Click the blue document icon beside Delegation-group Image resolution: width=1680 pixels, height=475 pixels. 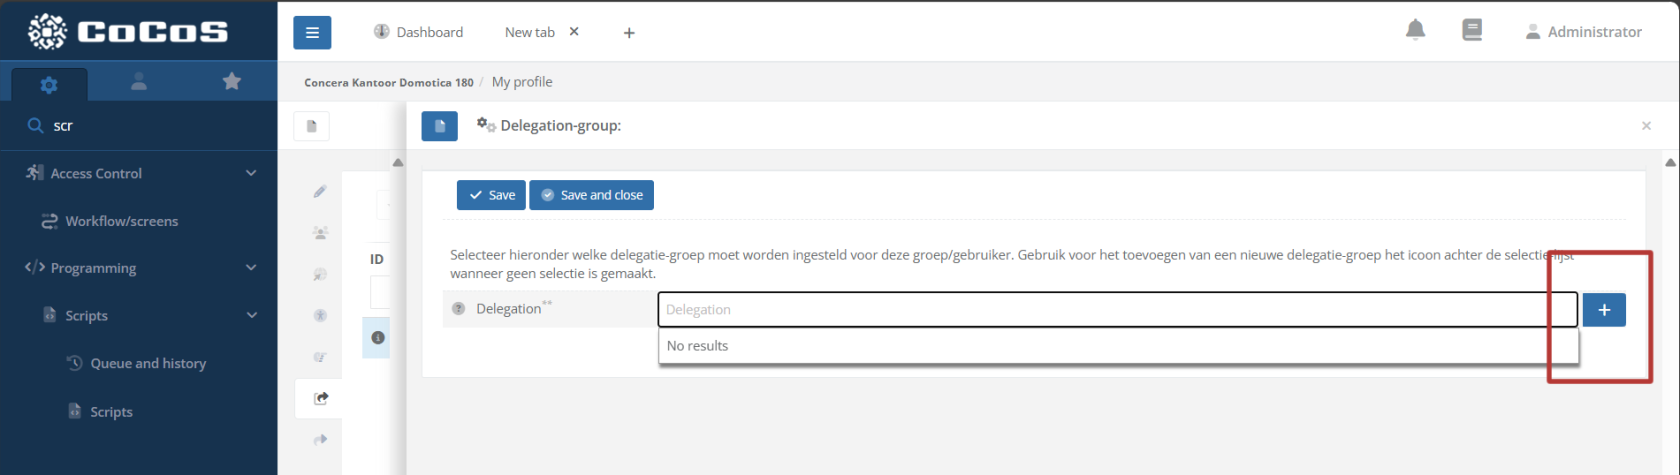point(439,126)
